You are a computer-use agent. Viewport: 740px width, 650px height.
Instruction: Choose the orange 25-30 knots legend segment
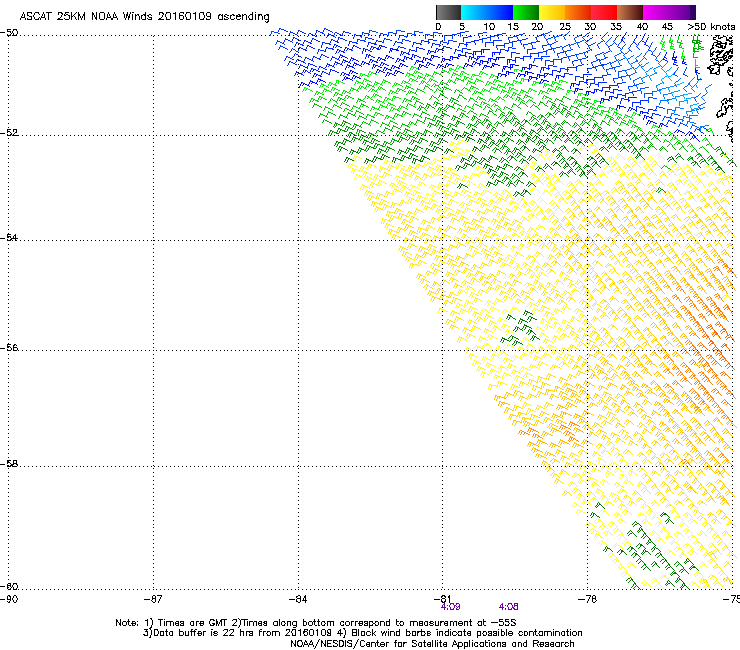click(578, 12)
